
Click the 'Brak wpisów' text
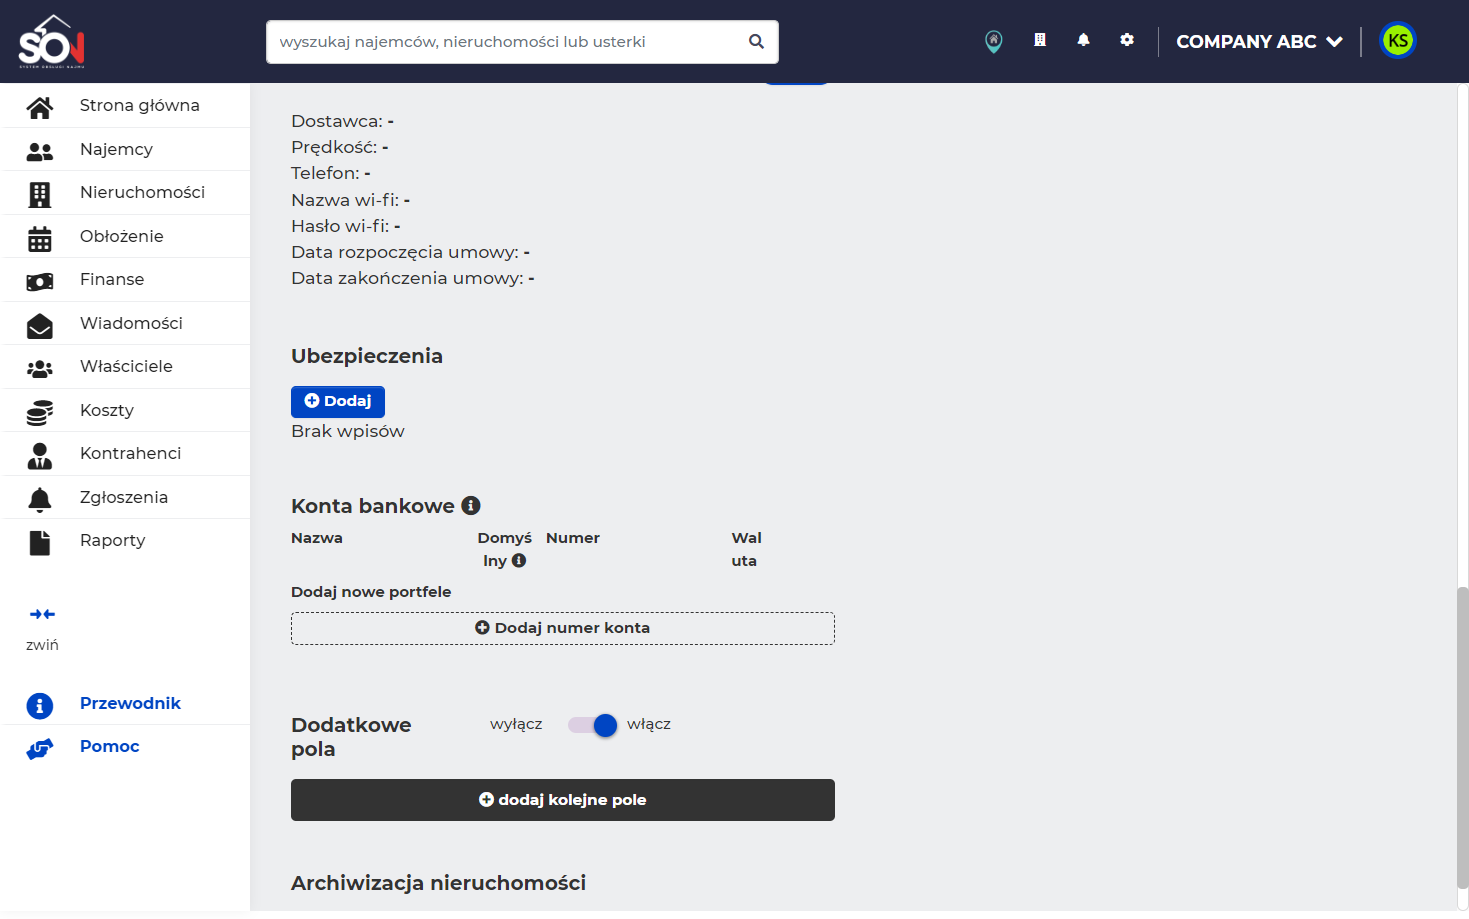tap(348, 431)
